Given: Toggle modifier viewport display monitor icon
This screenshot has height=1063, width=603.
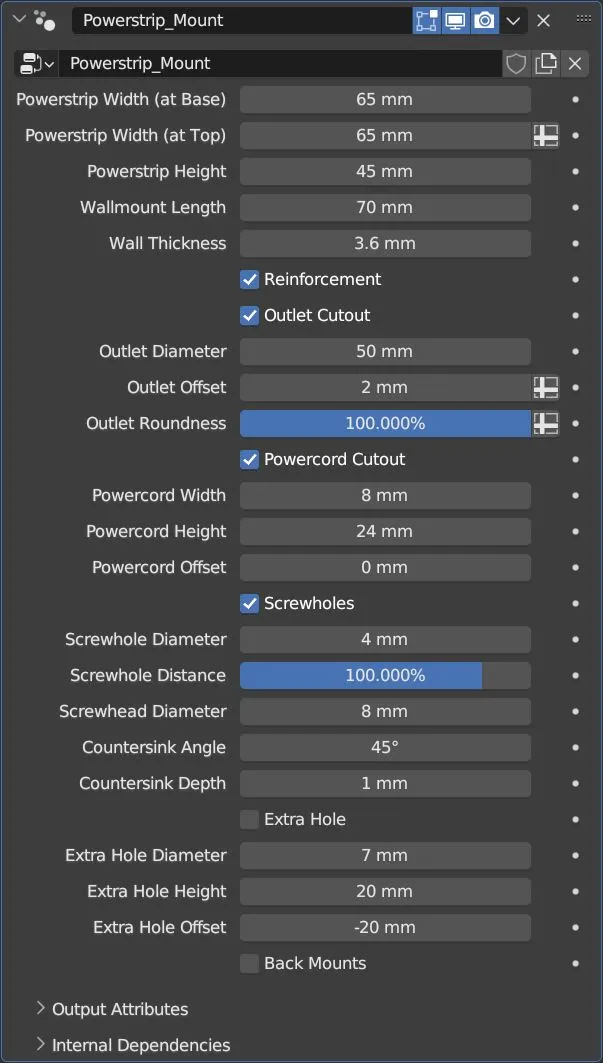Looking at the screenshot, I should coord(455,20).
